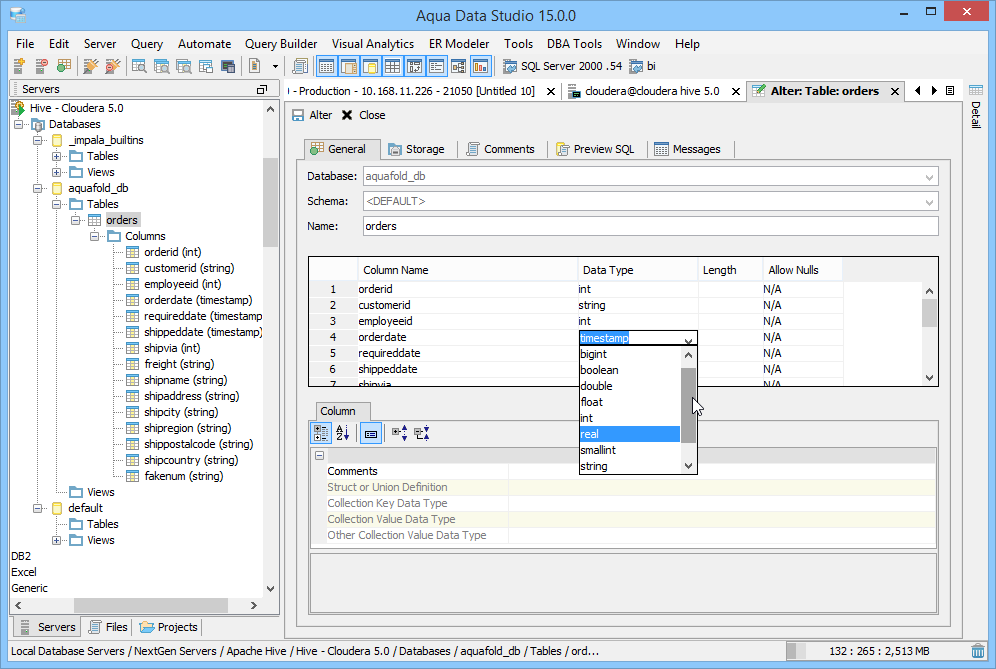This screenshot has width=996, height=669.
Task: Click the Servers panel restore icon
Action: pyautogui.click(x=262, y=90)
